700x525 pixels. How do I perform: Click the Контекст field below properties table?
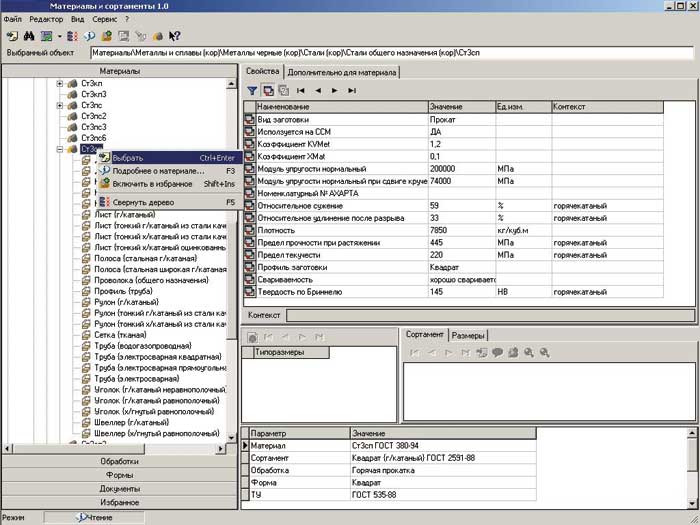click(x=490, y=316)
